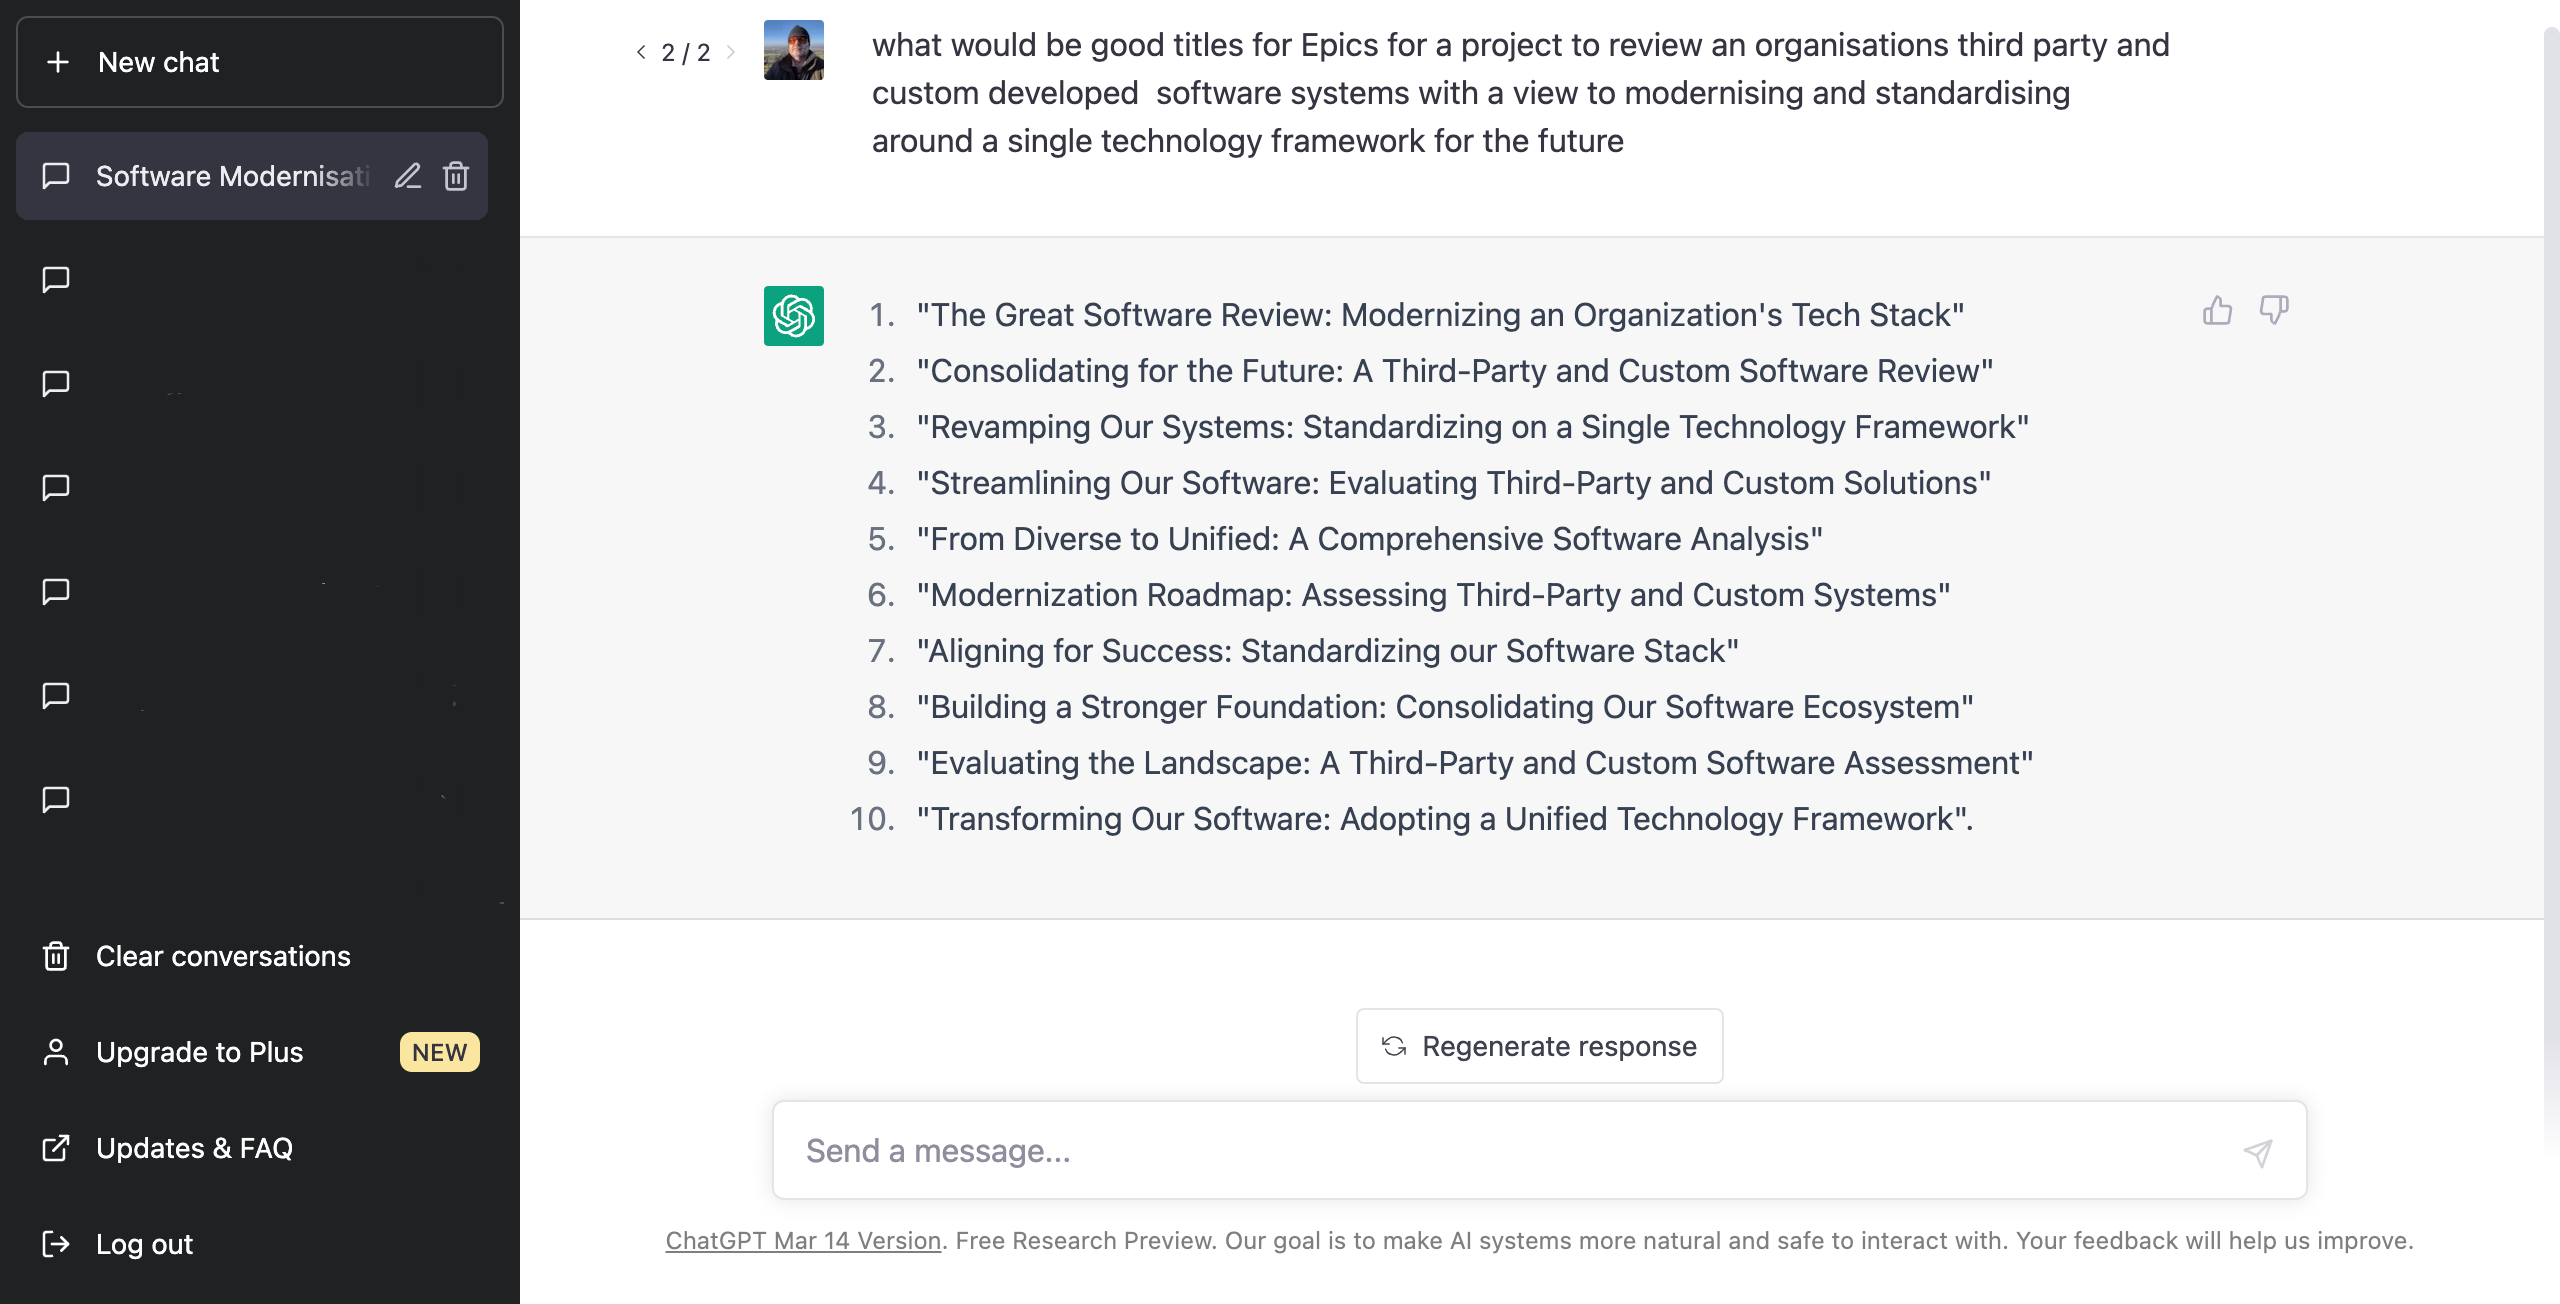Navigate to previous response with left chevron

click(641, 51)
